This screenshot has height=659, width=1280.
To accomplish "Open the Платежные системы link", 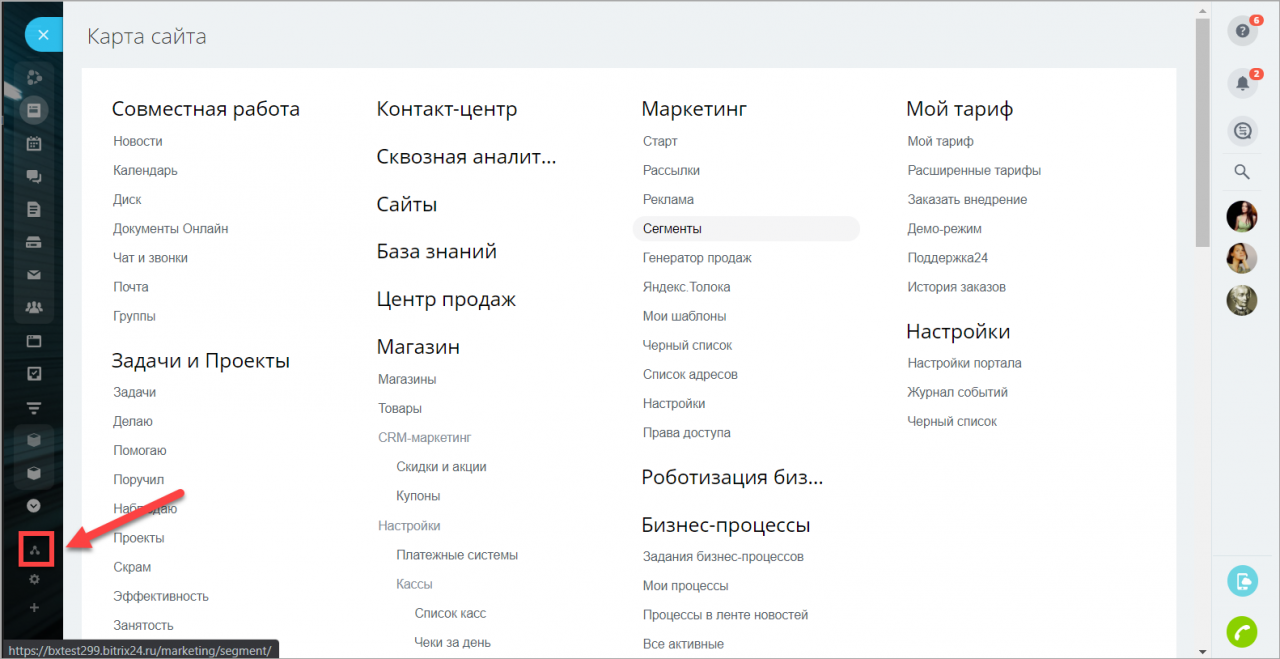I will (457, 554).
